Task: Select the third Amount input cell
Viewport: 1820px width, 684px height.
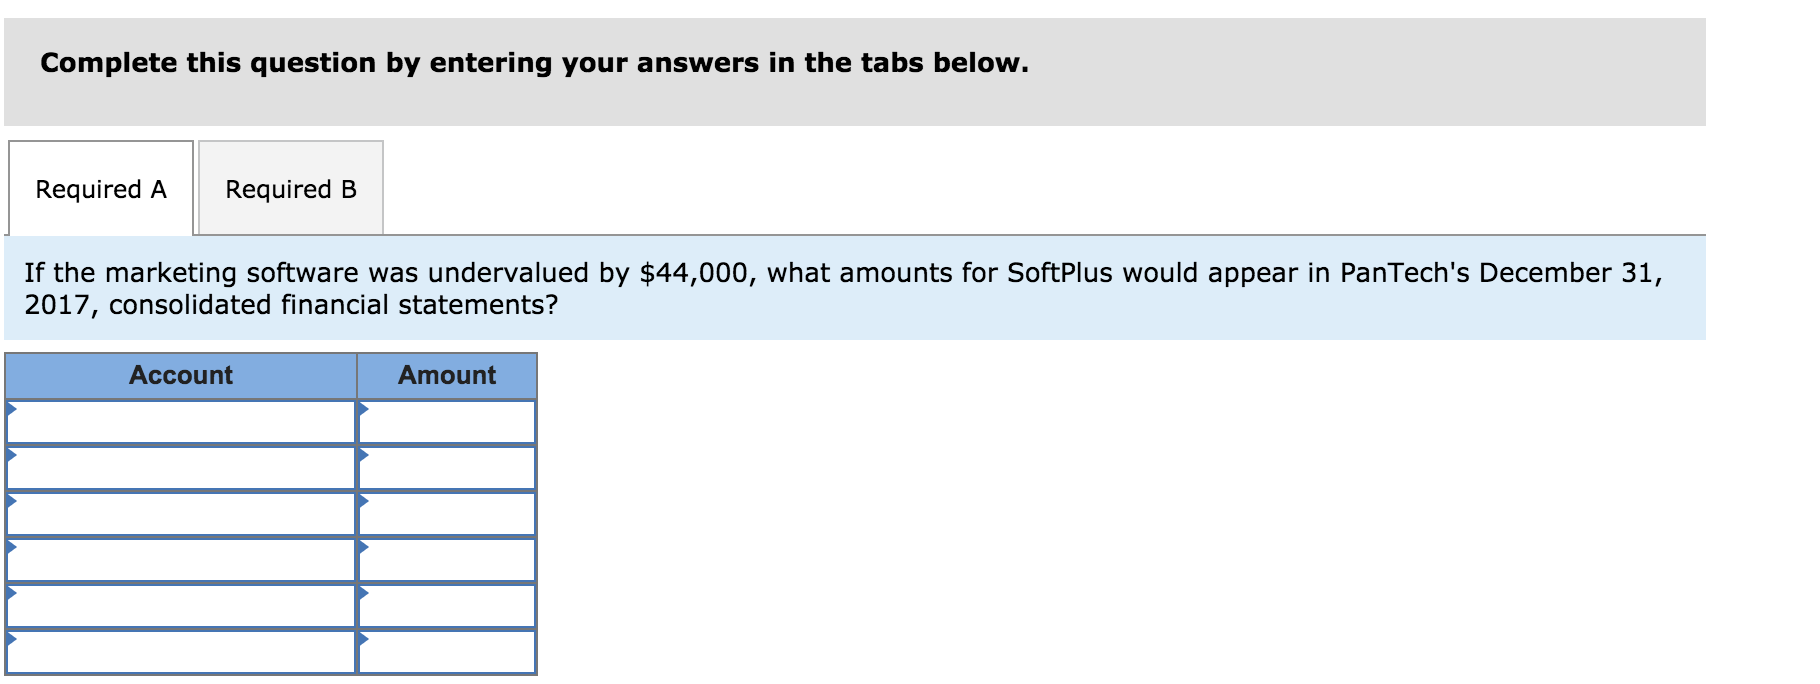Action: 450,513
